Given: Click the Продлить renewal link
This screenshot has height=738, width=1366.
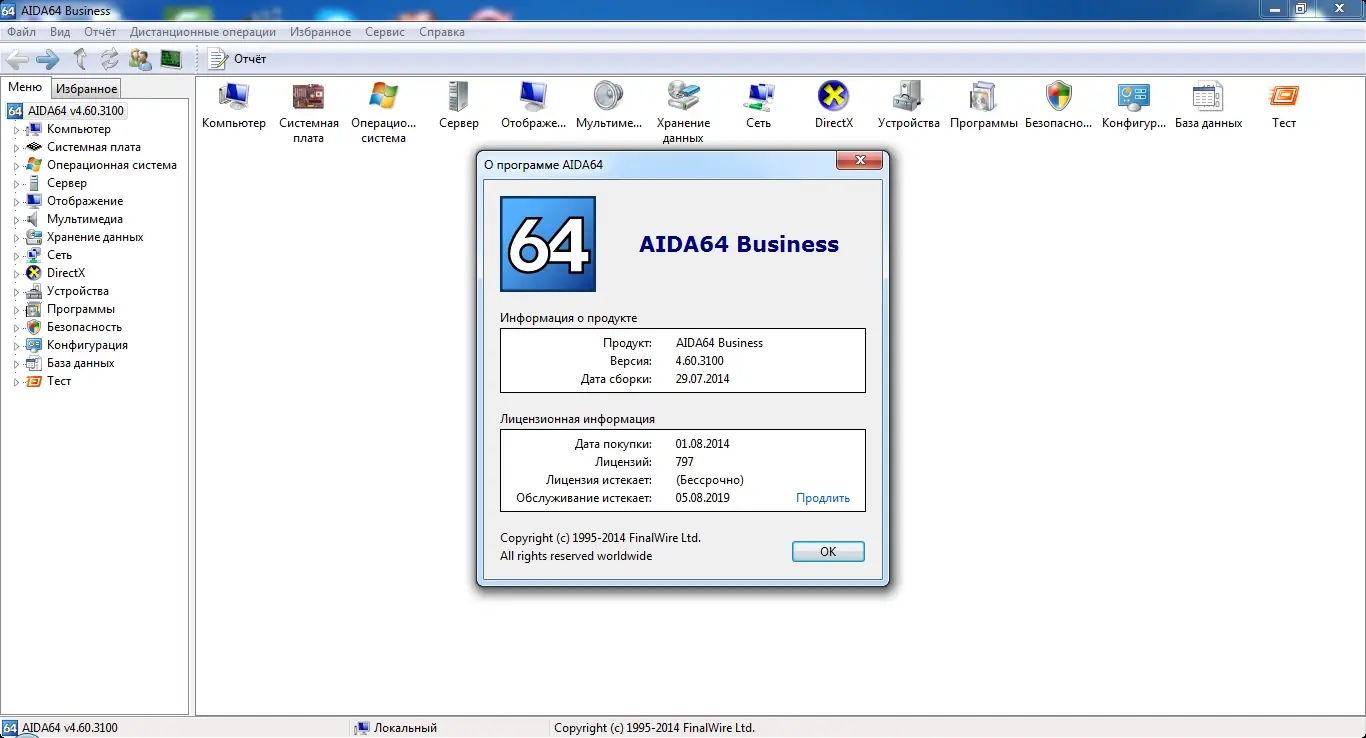Looking at the screenshot, I should [823, 498].
